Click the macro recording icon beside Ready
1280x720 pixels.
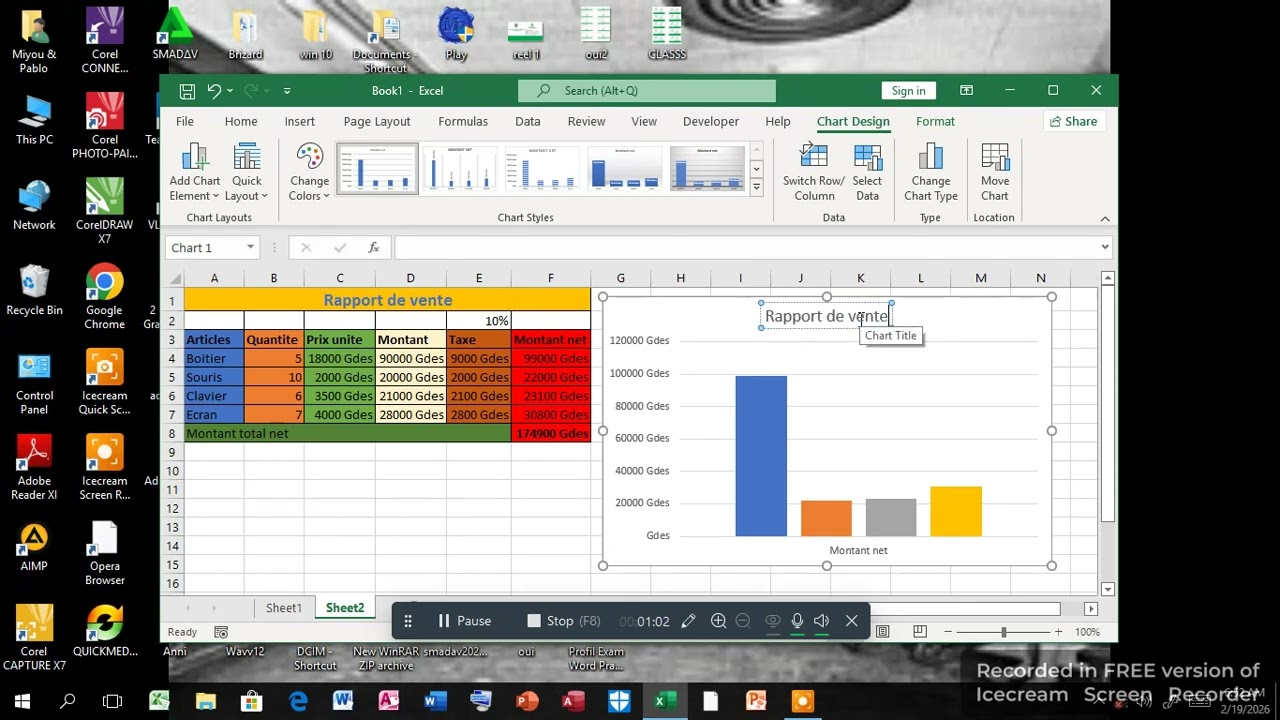[x=221, y=632]
